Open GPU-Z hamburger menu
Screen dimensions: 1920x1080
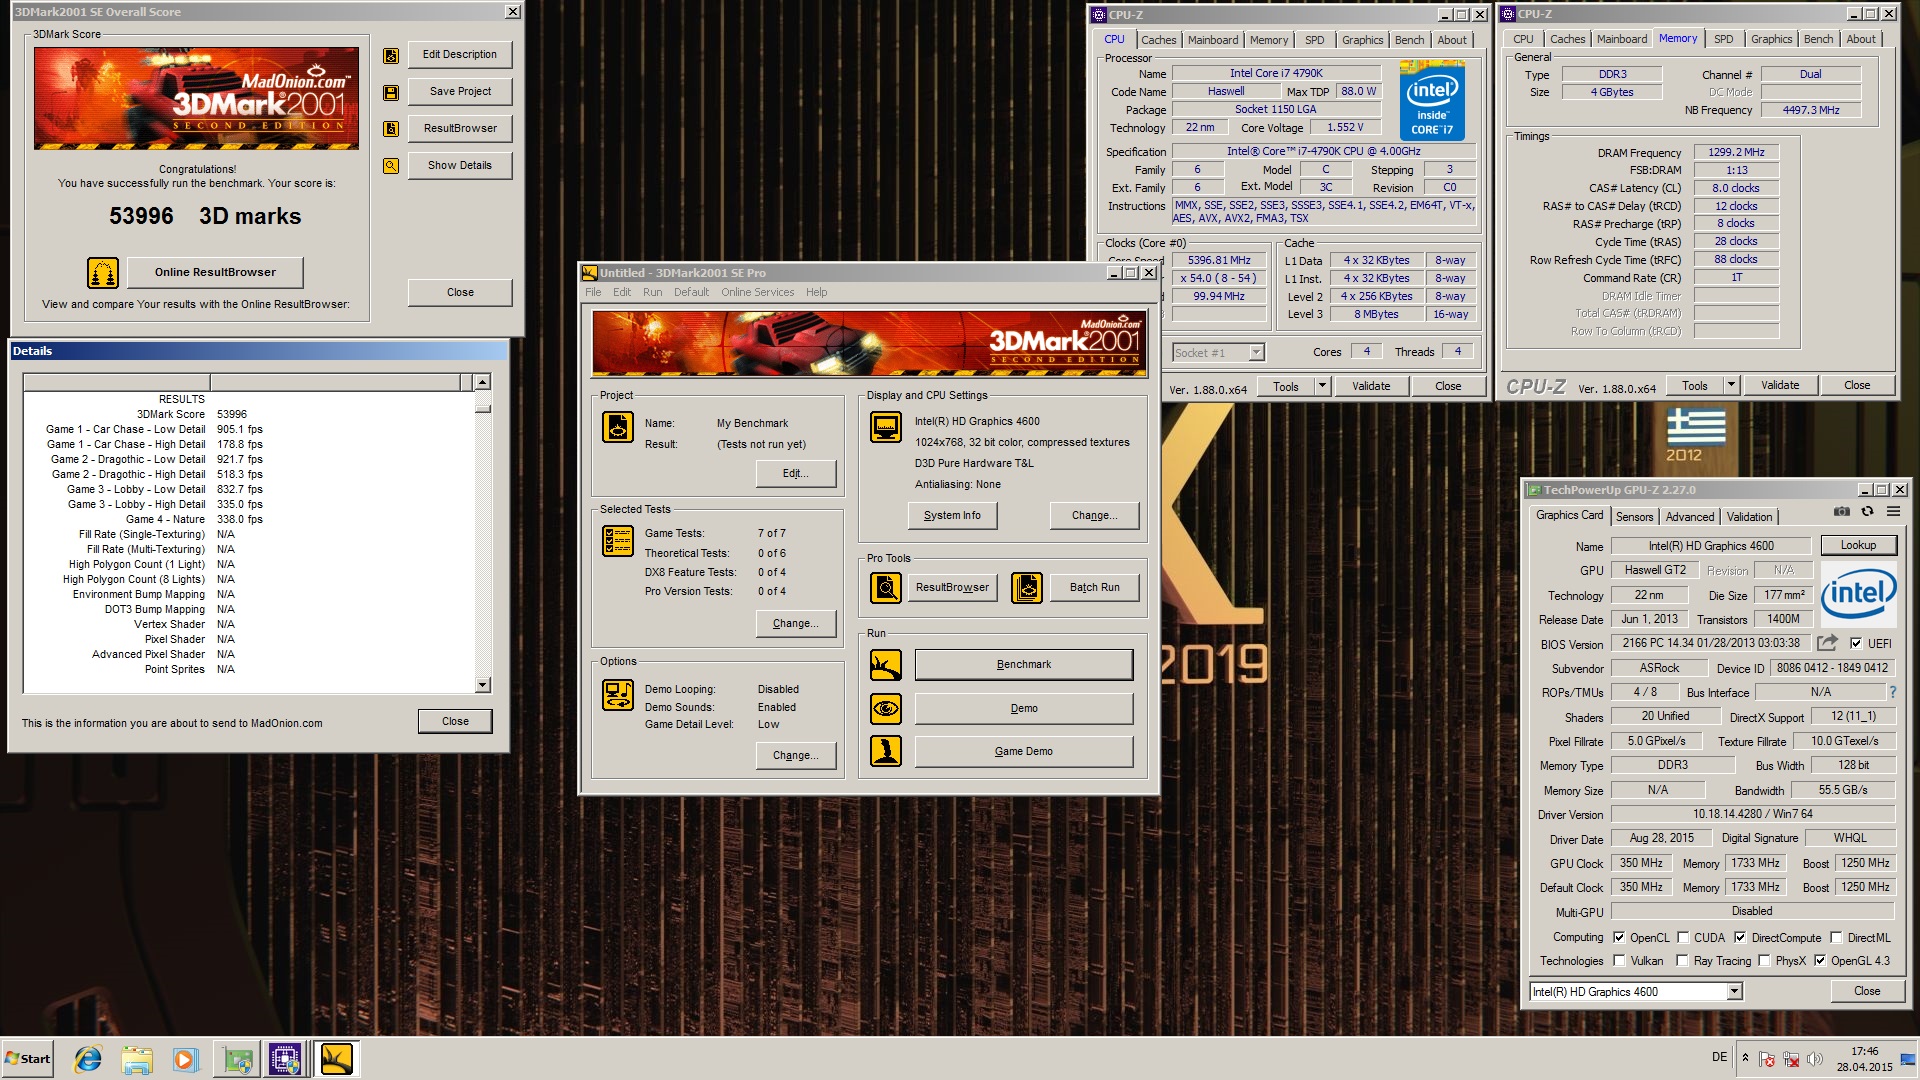[1893, 512]
